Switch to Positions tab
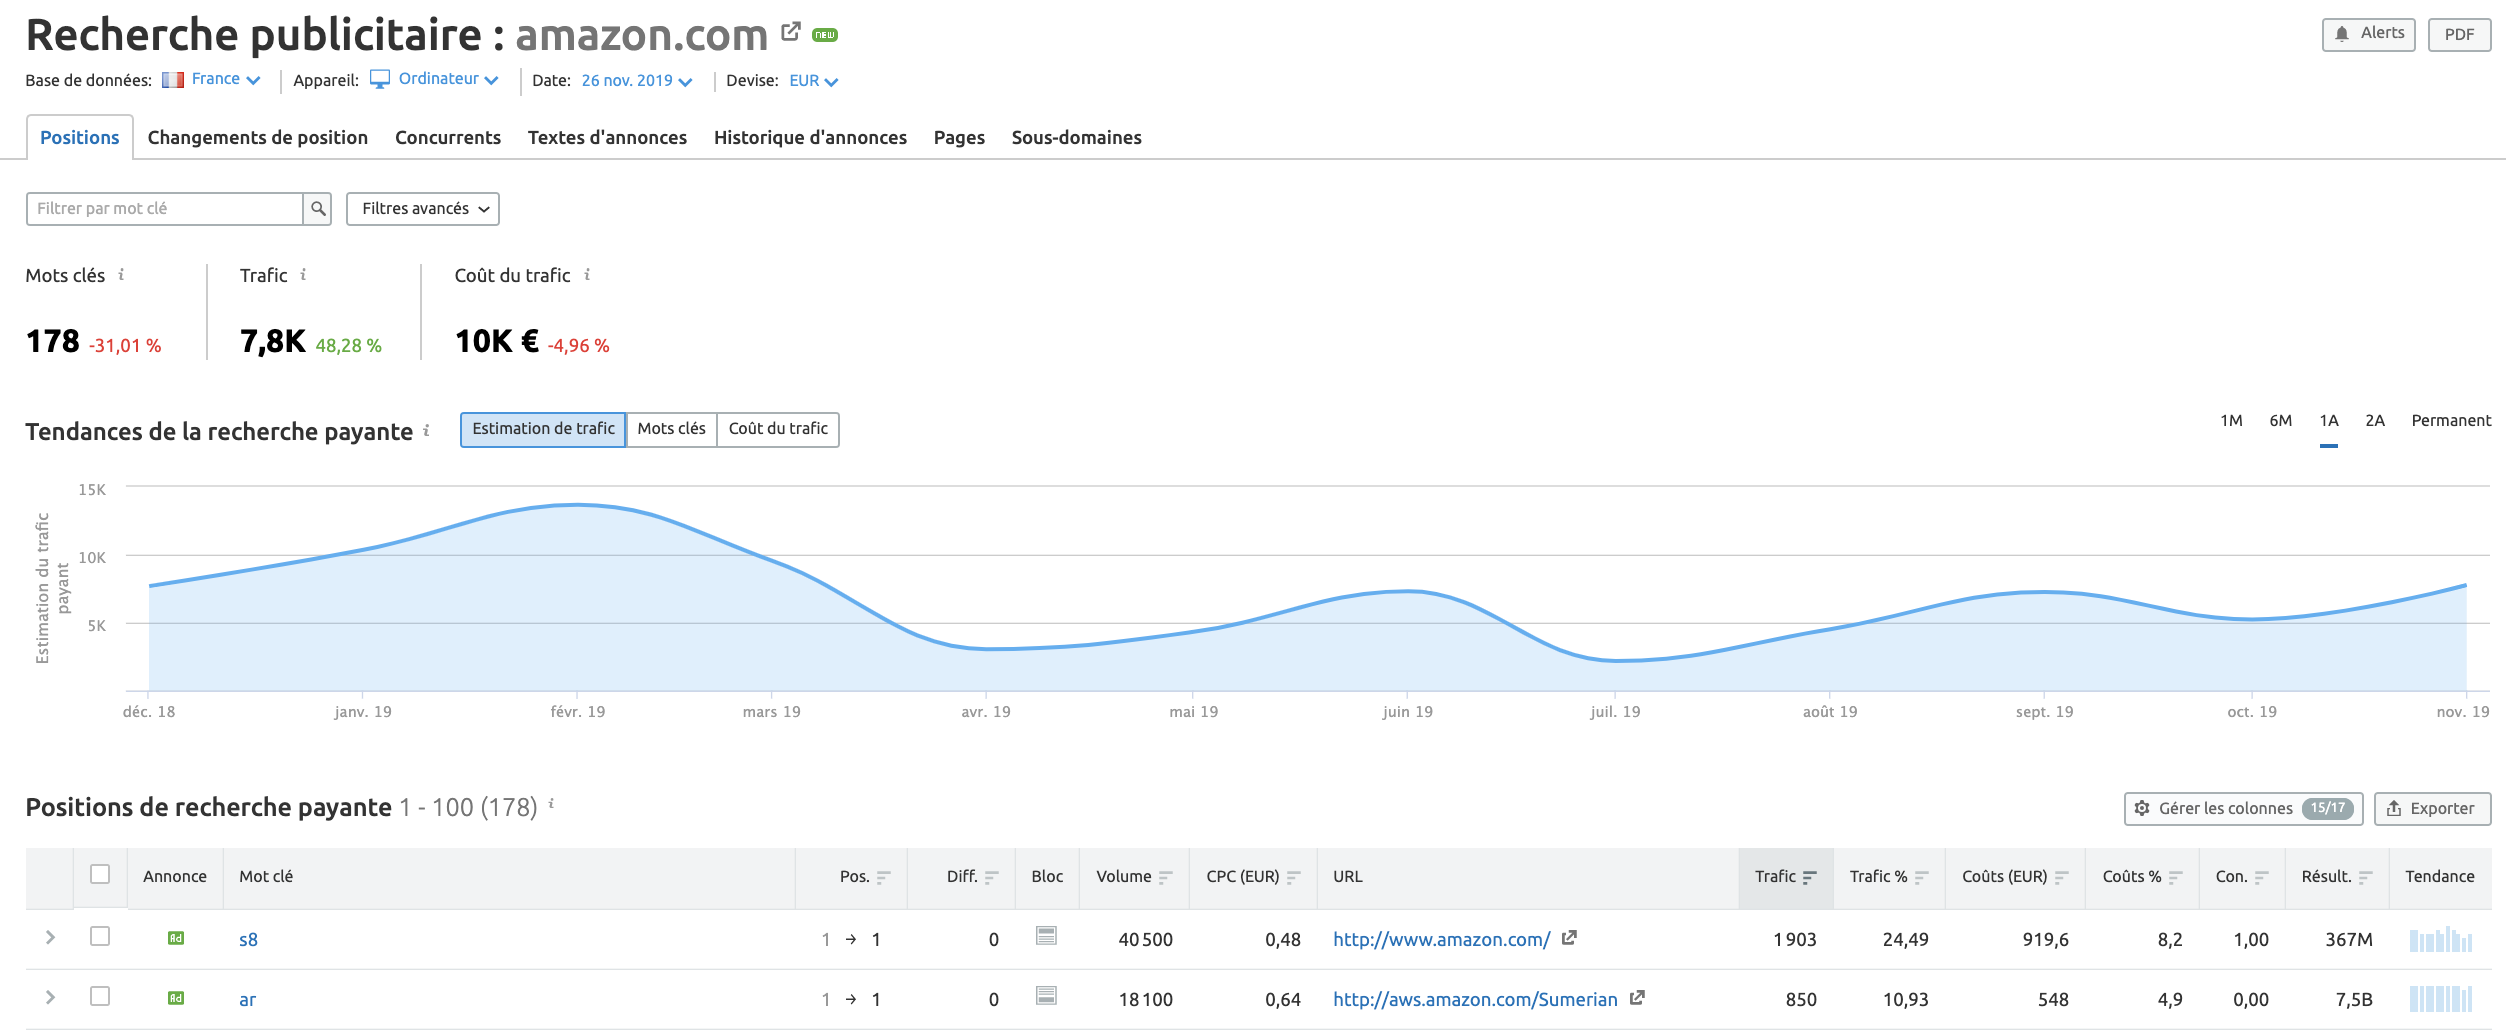The height and width of the screenshot is (1034, 2506). pos(79,138)
